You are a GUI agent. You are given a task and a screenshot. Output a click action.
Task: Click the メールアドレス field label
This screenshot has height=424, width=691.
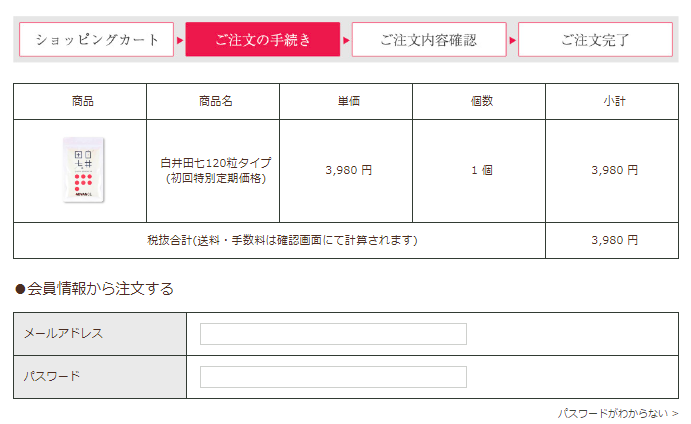(63, 334)
